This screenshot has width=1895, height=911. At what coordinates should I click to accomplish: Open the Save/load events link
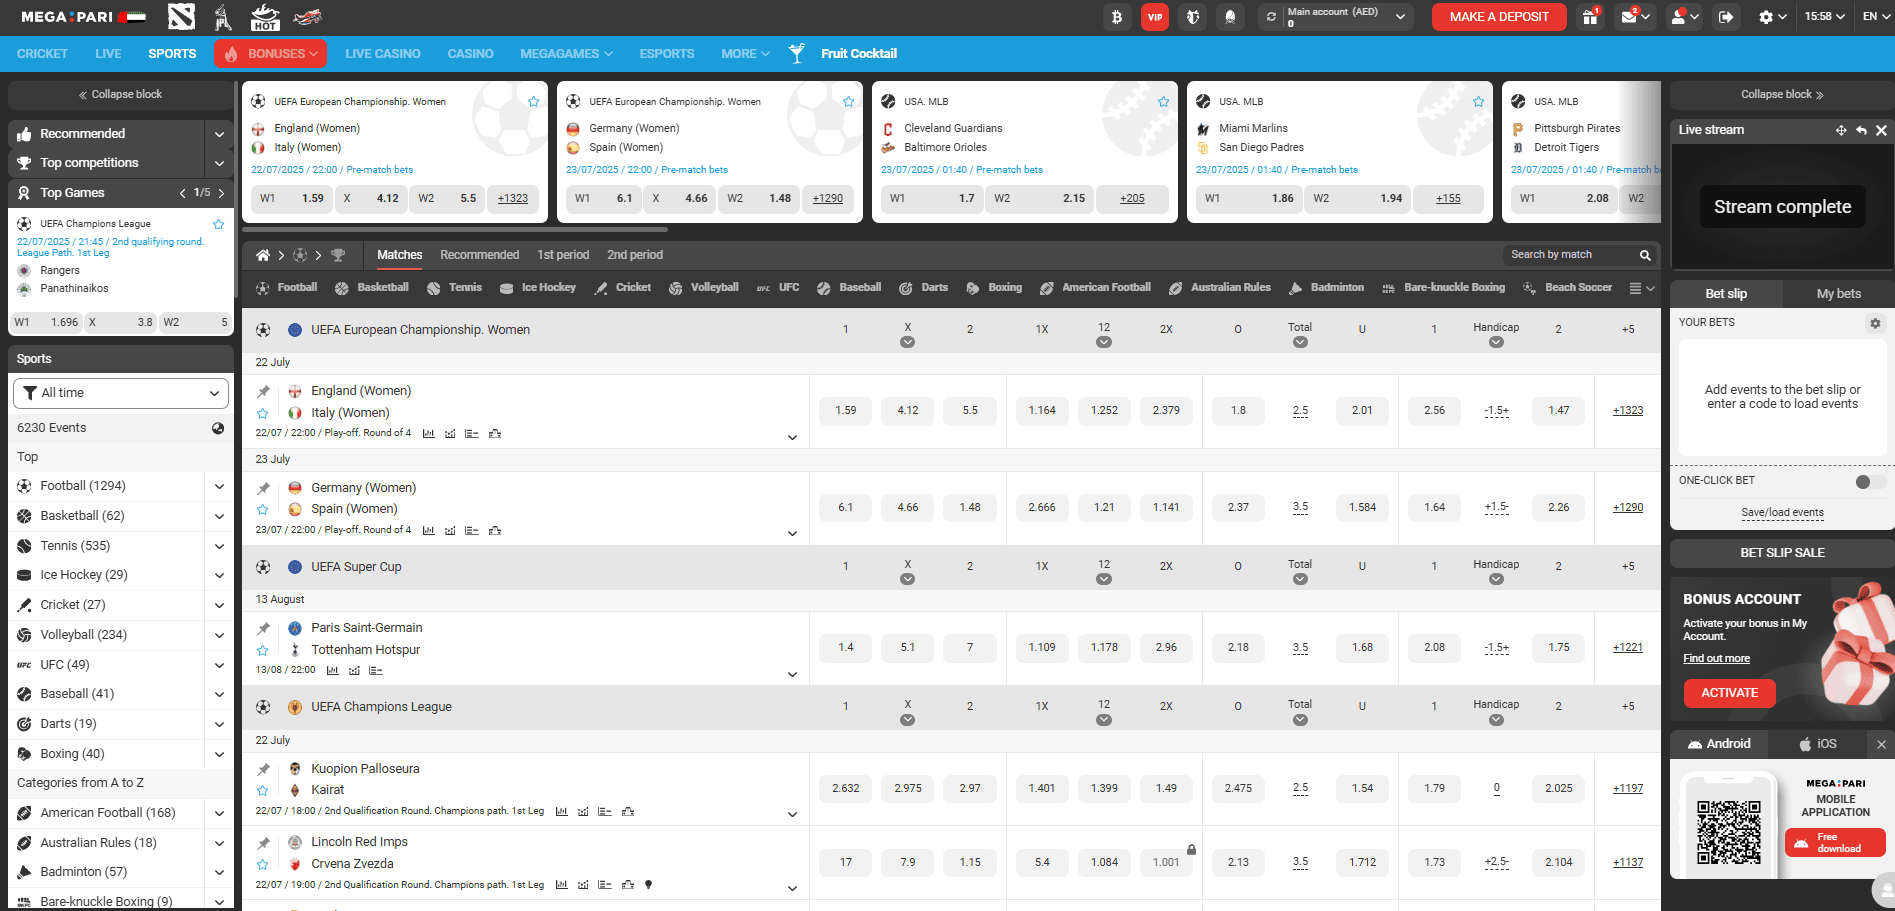[x=1782, y=513]
